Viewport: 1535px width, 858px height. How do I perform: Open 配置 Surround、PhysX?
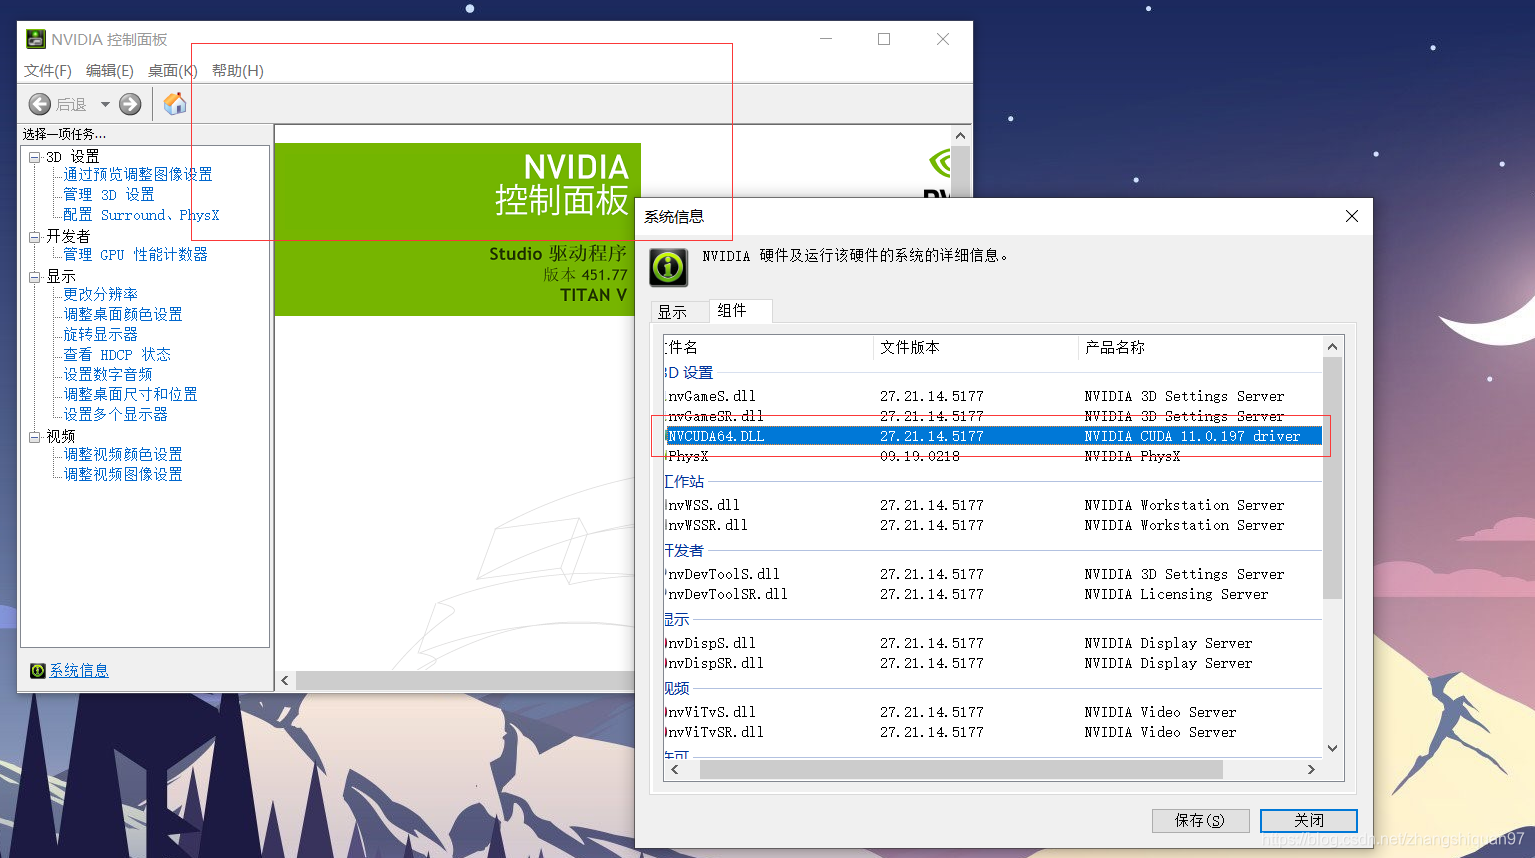click(141, 214)
